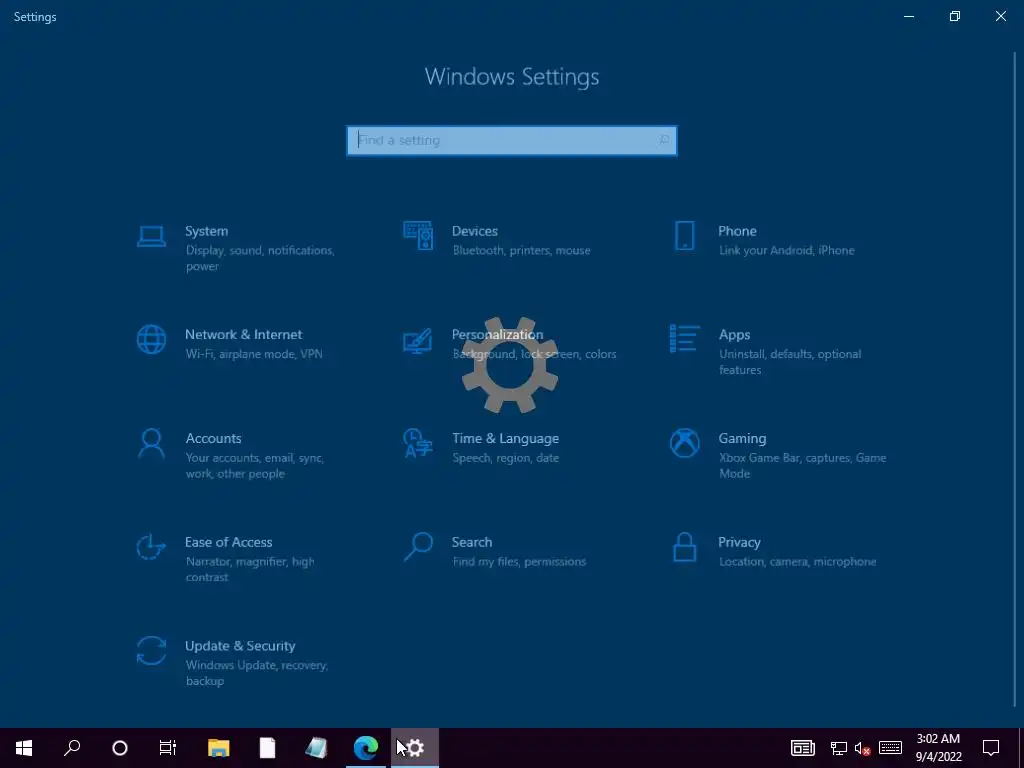Click 'Xbox Game Bar, captures, Game Mode' text
This screenshot has width=1024, height=768.
pos(803,466)
